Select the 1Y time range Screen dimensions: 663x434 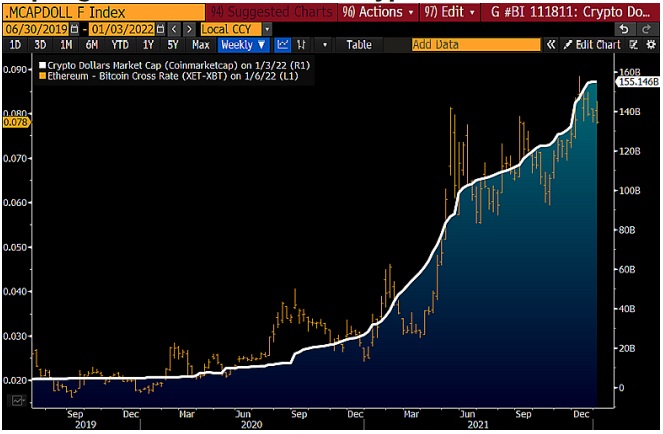coord(148,45)
